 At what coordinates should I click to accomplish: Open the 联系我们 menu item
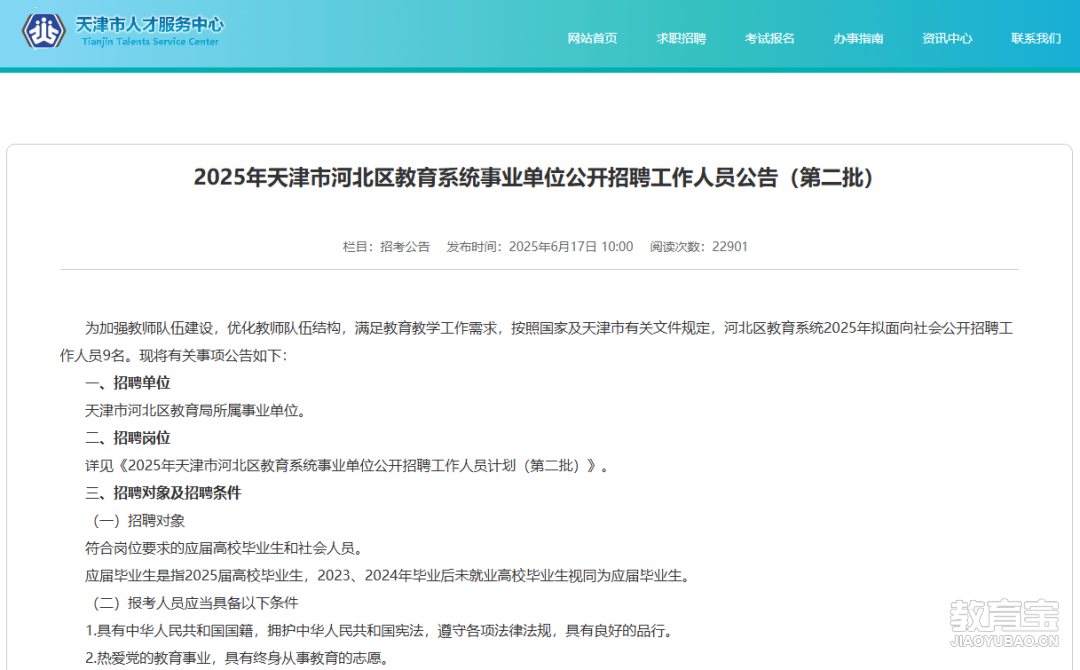coord(1036,39)
